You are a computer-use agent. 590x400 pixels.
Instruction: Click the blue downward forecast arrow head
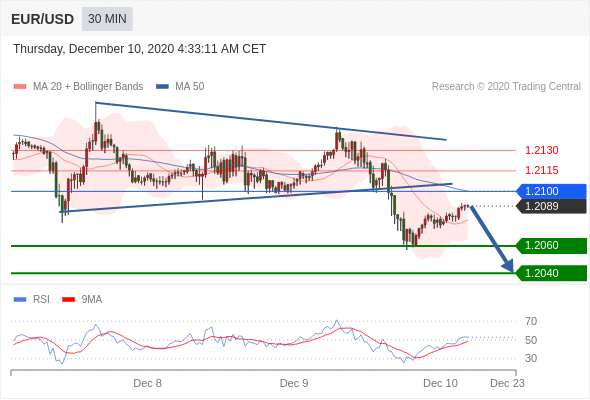click(x=508, y=266)
